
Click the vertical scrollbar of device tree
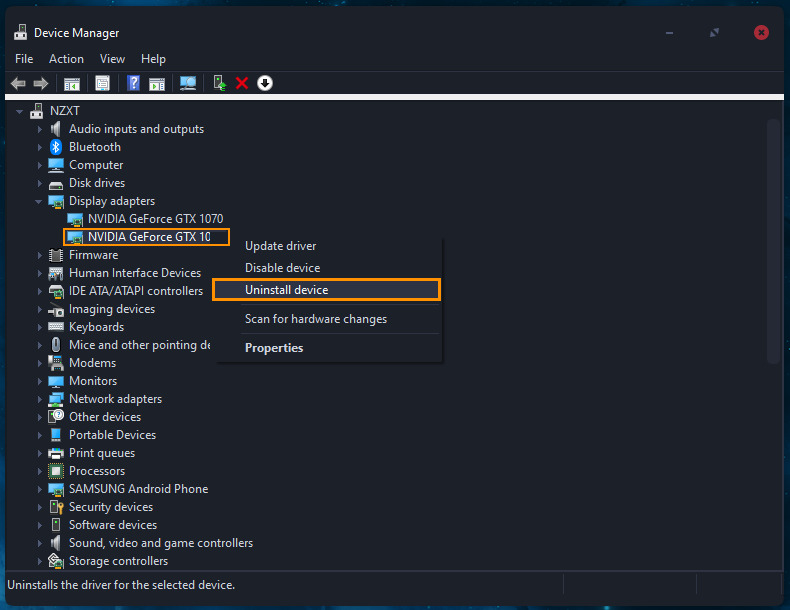pyautogui.click(x=773, y=242)
